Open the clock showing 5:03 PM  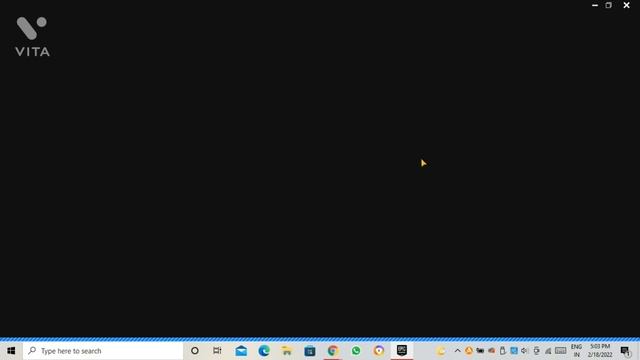coord(600,351)
